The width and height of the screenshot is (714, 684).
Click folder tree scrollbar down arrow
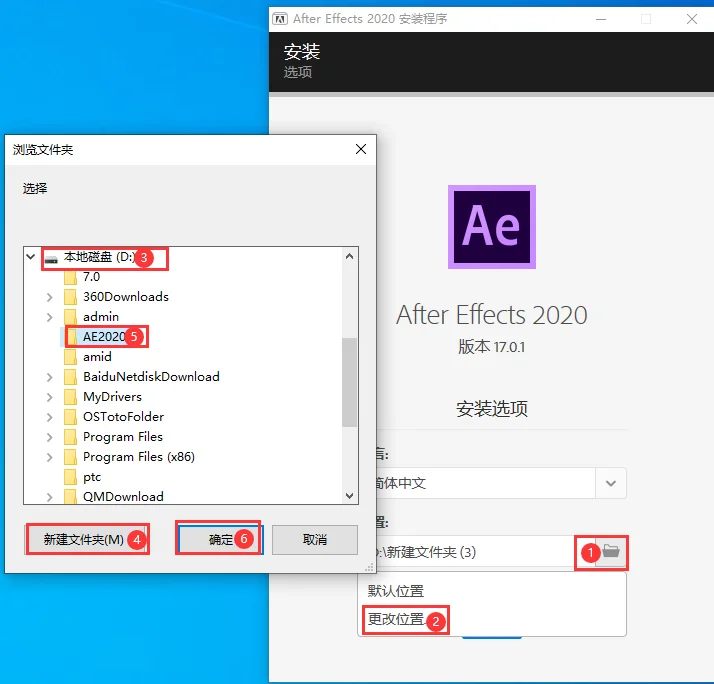click(x=349, y=495)
